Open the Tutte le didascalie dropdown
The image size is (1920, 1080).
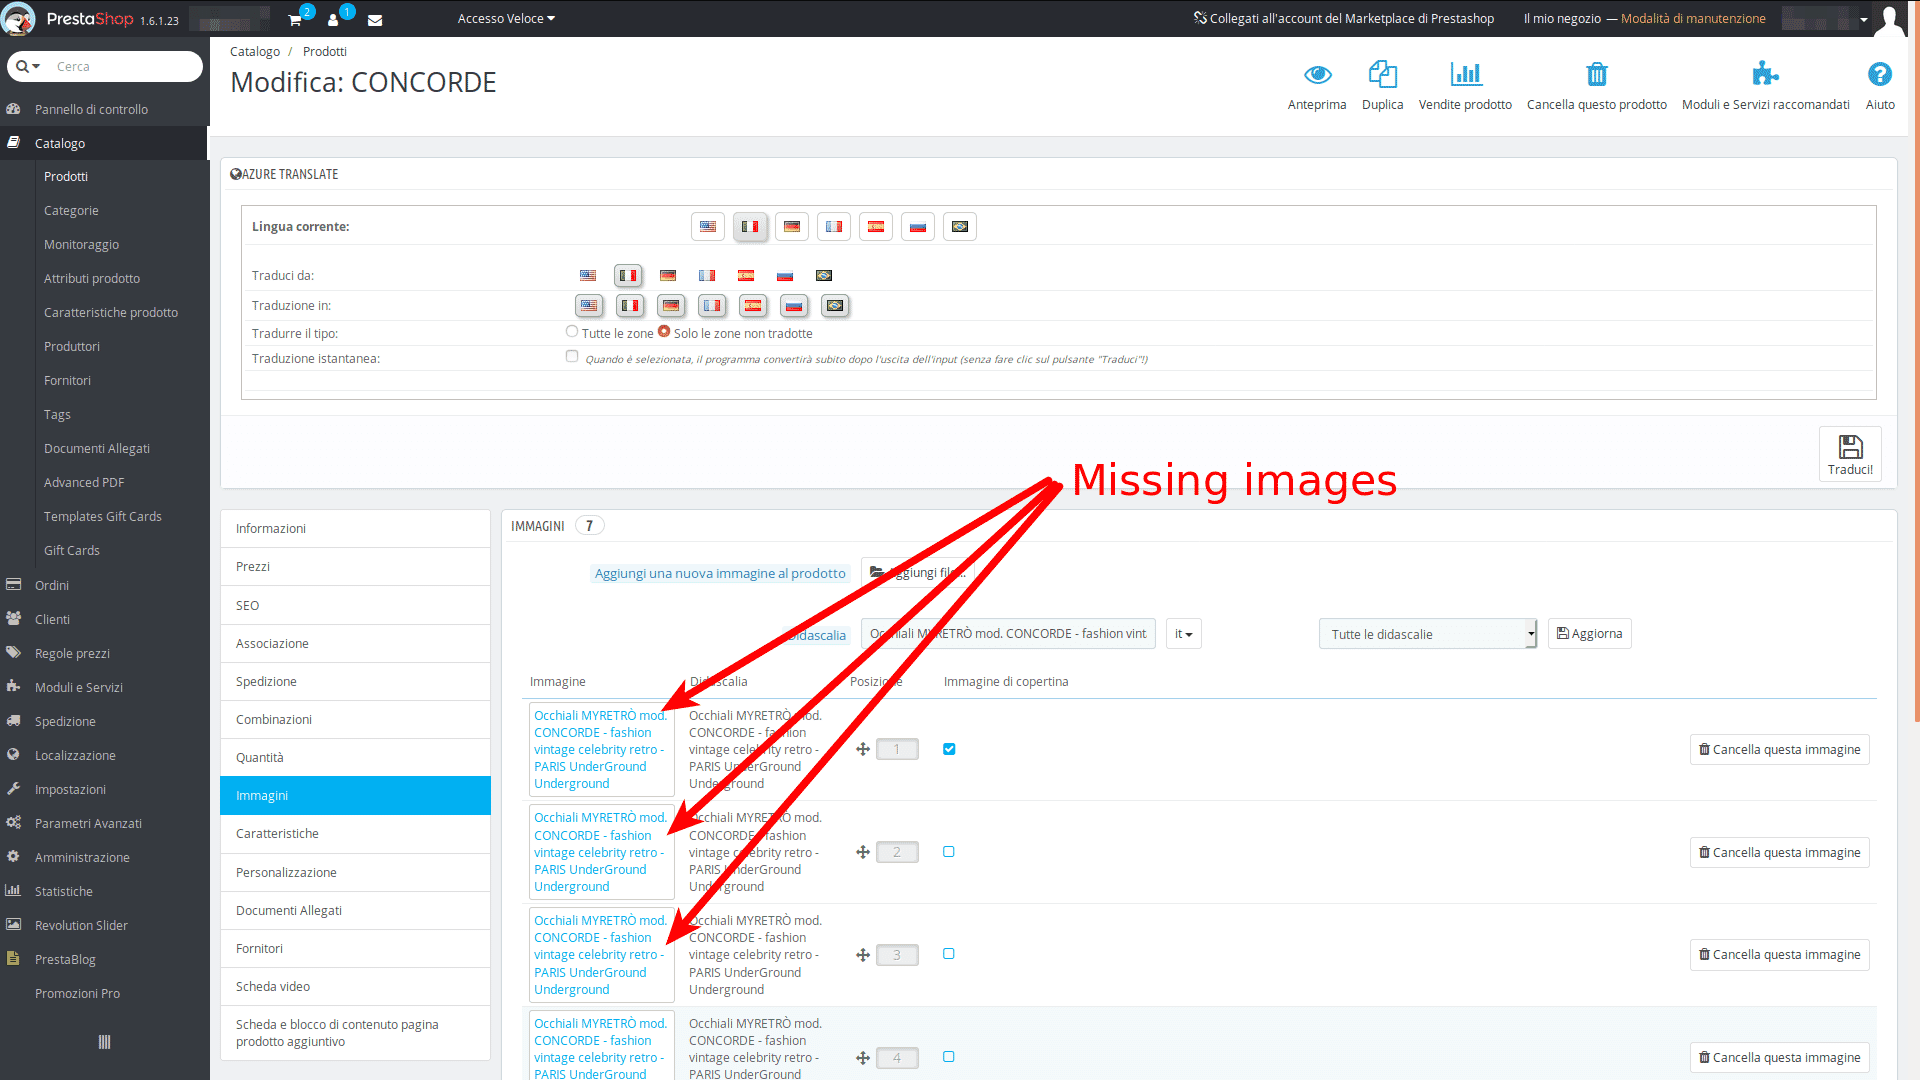1427,633
